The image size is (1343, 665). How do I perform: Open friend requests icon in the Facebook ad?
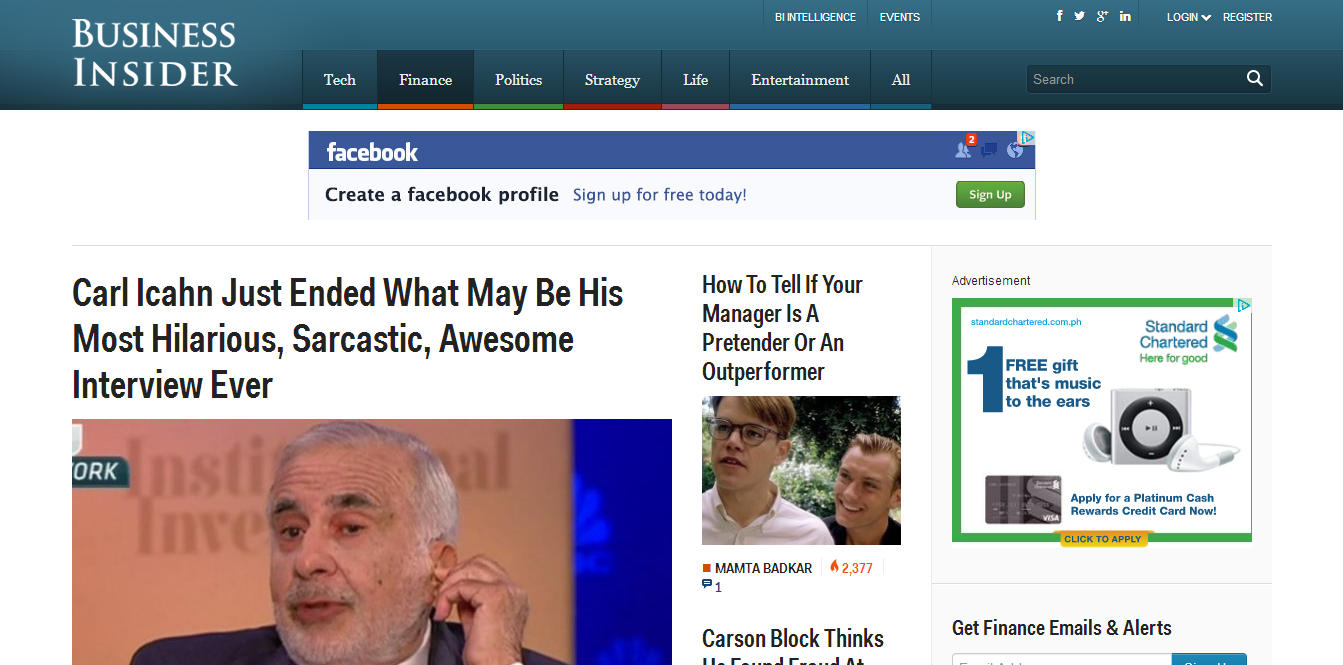coord(963,151)
